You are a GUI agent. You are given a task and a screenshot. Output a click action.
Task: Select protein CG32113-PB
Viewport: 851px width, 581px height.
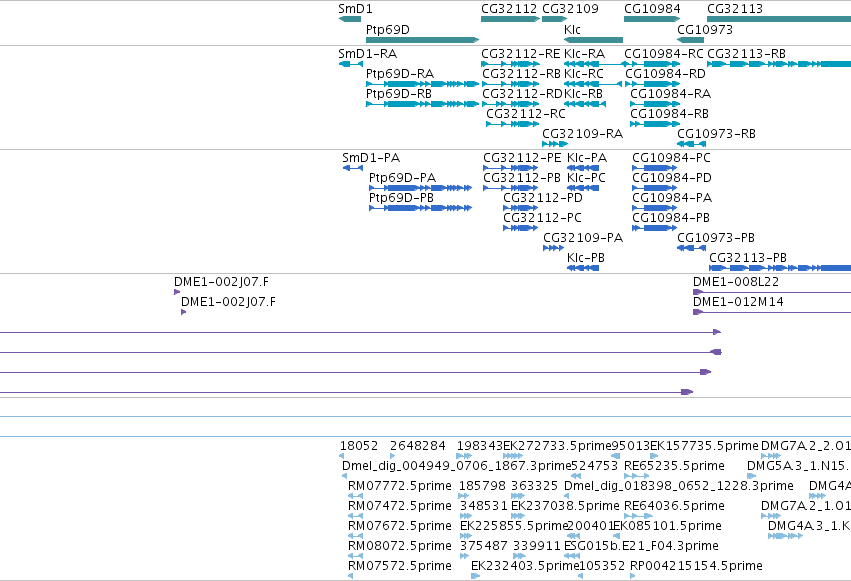(748, 258)
